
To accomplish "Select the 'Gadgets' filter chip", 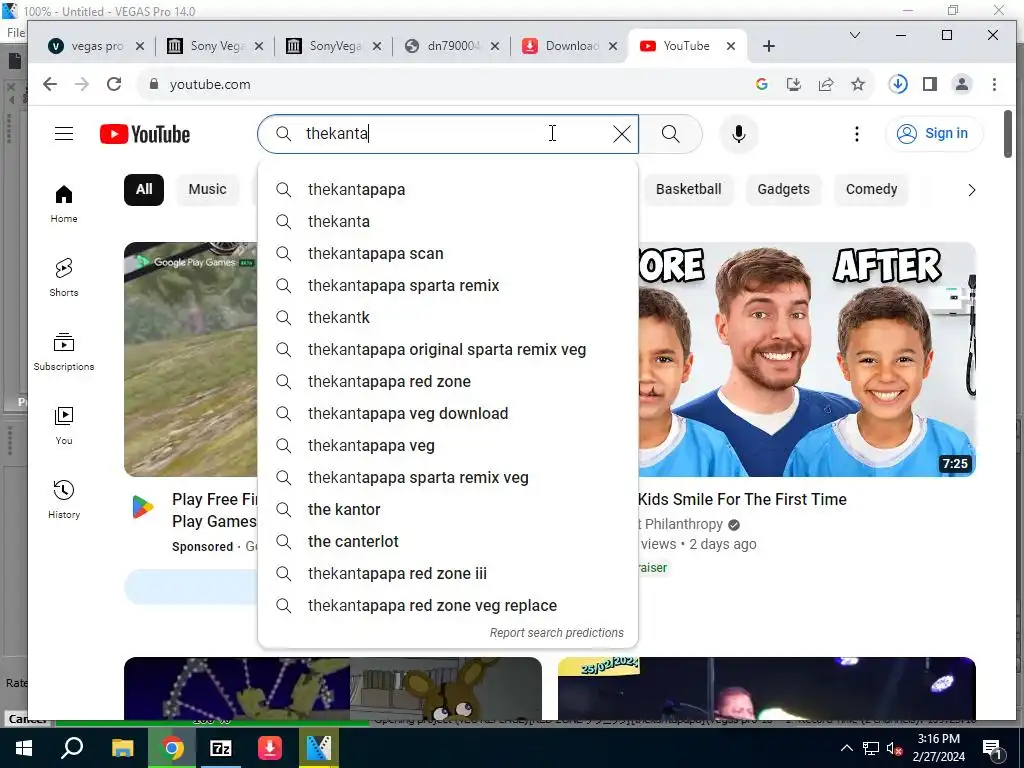I will pos(783,189).
